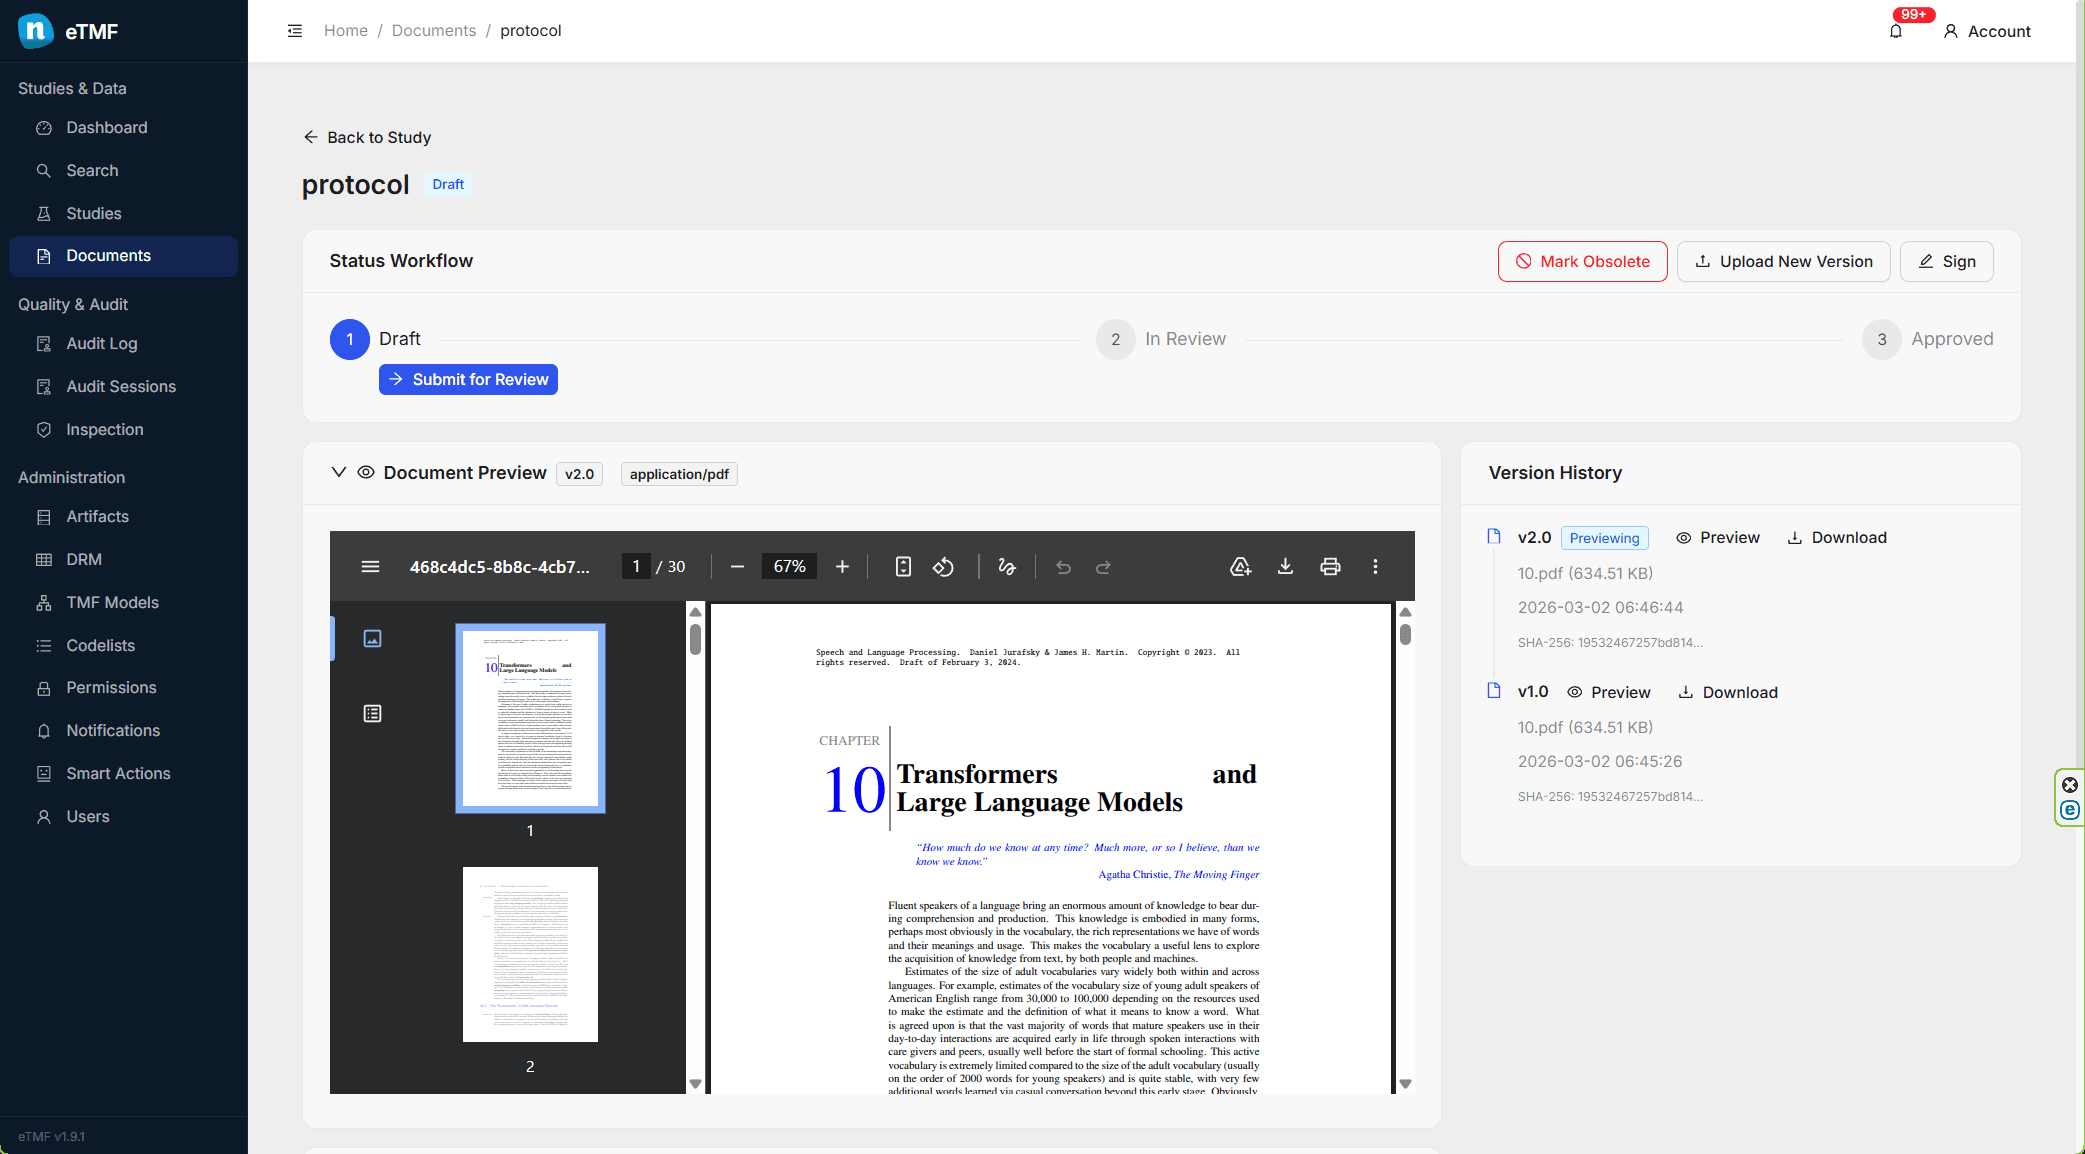Rotate the PDF counterclockwise icon
Viewport: 2085px width, 1154px height.
pos(943,567)
